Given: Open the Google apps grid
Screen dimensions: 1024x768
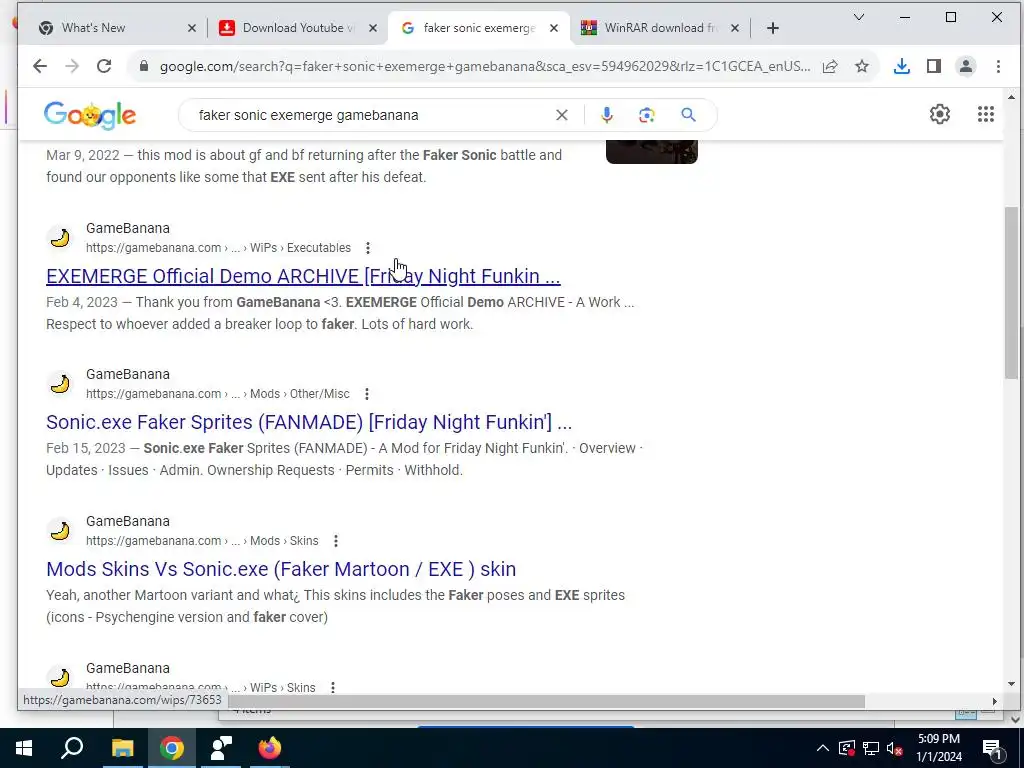Looking at the screenshot, I should click(x=985, y=114).
